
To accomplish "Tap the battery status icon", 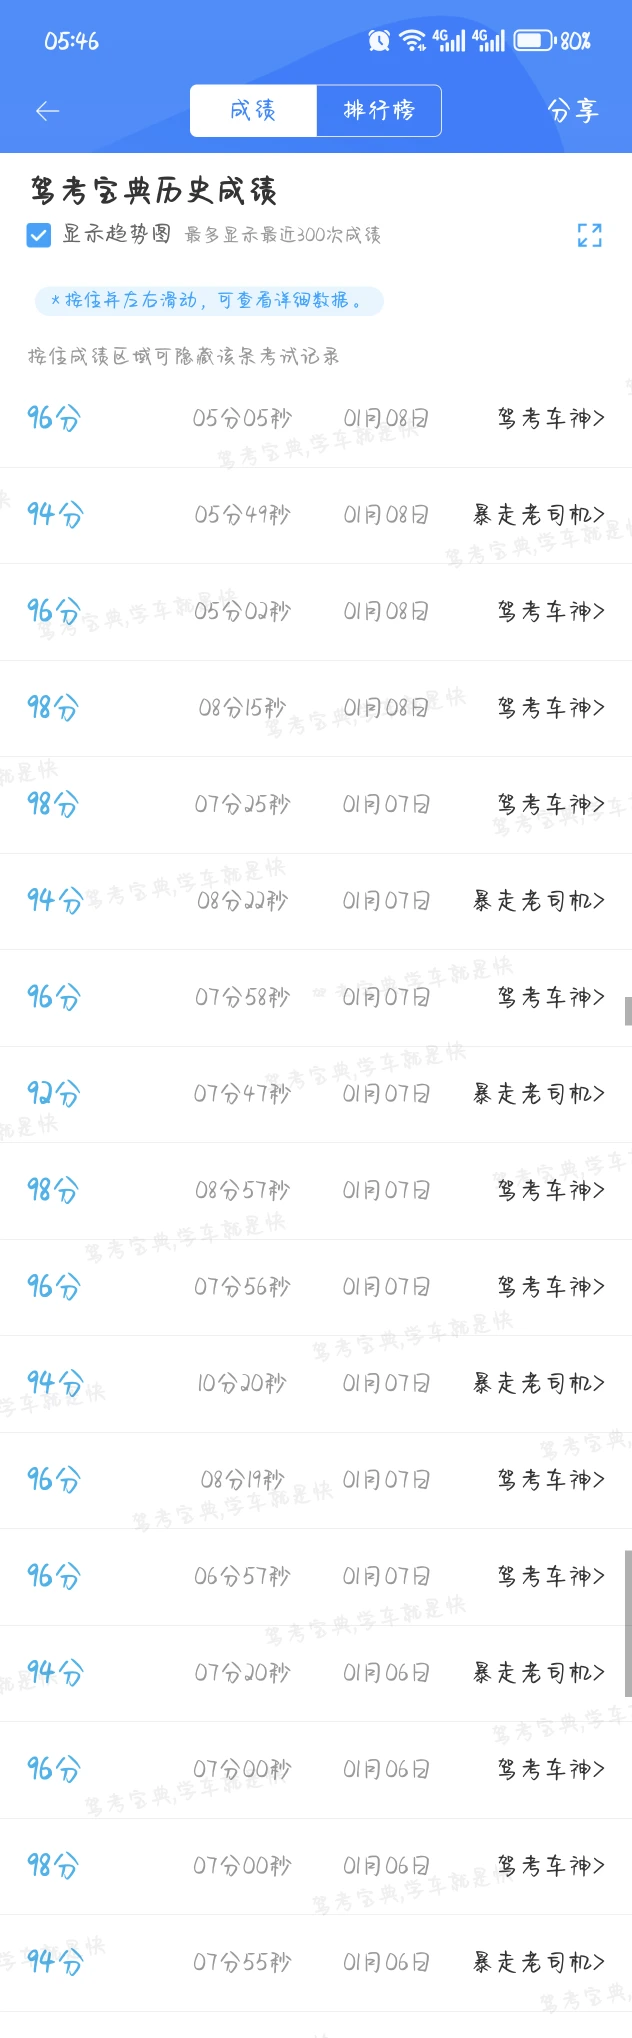I will [533, 40].
